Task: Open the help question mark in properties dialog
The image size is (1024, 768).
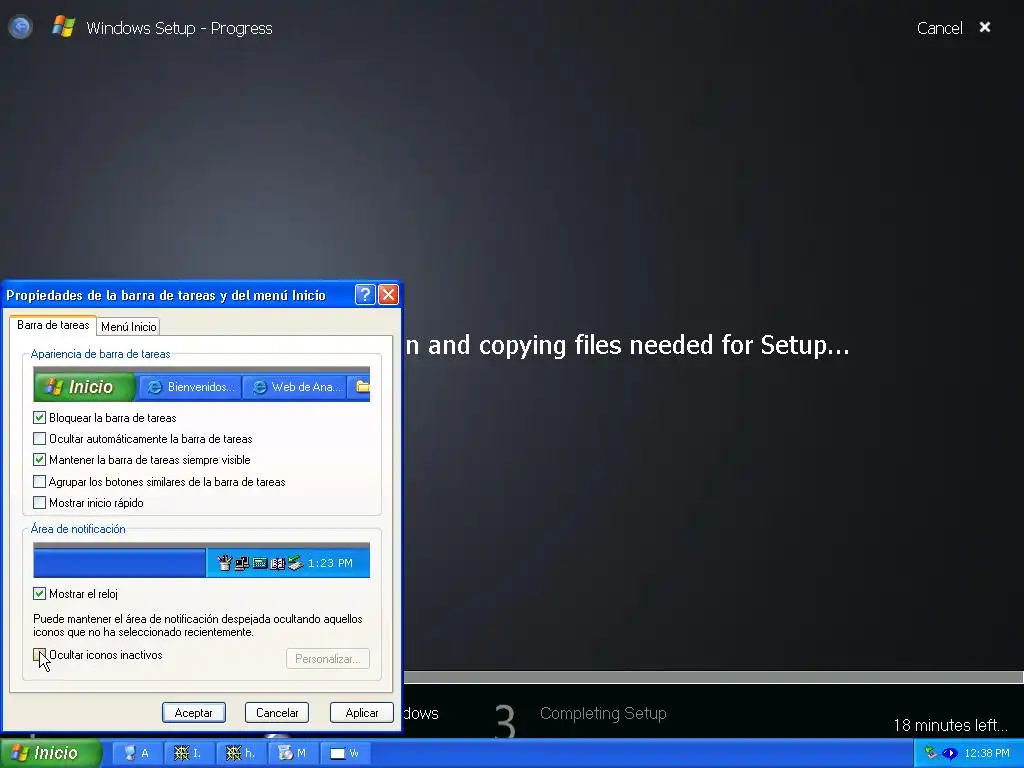Action: tap(364, 295)
